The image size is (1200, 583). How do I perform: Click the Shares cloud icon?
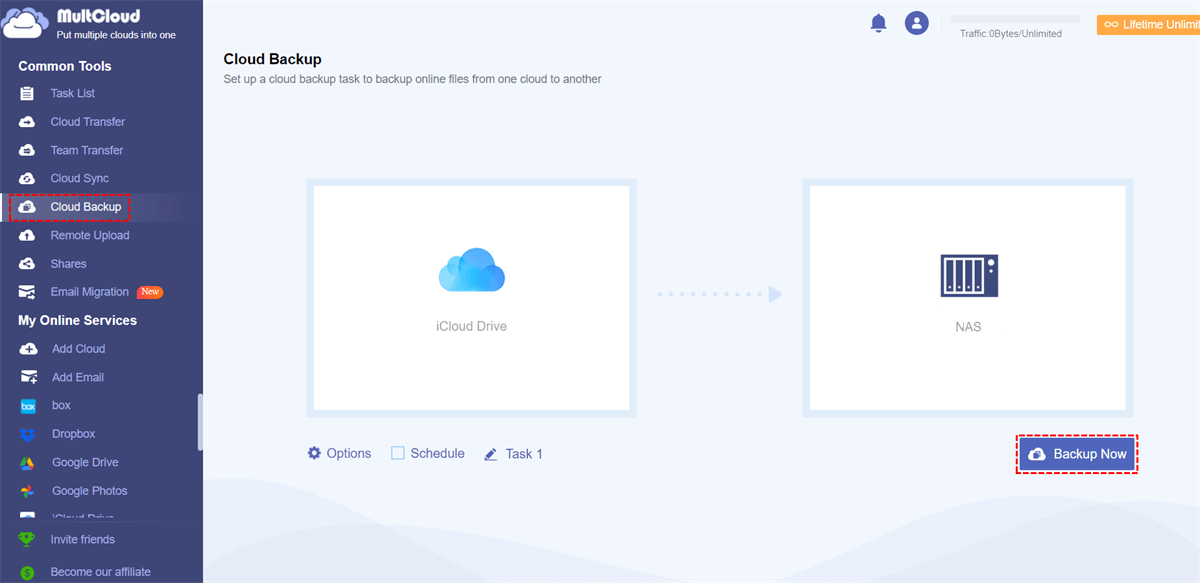[28, 264]
